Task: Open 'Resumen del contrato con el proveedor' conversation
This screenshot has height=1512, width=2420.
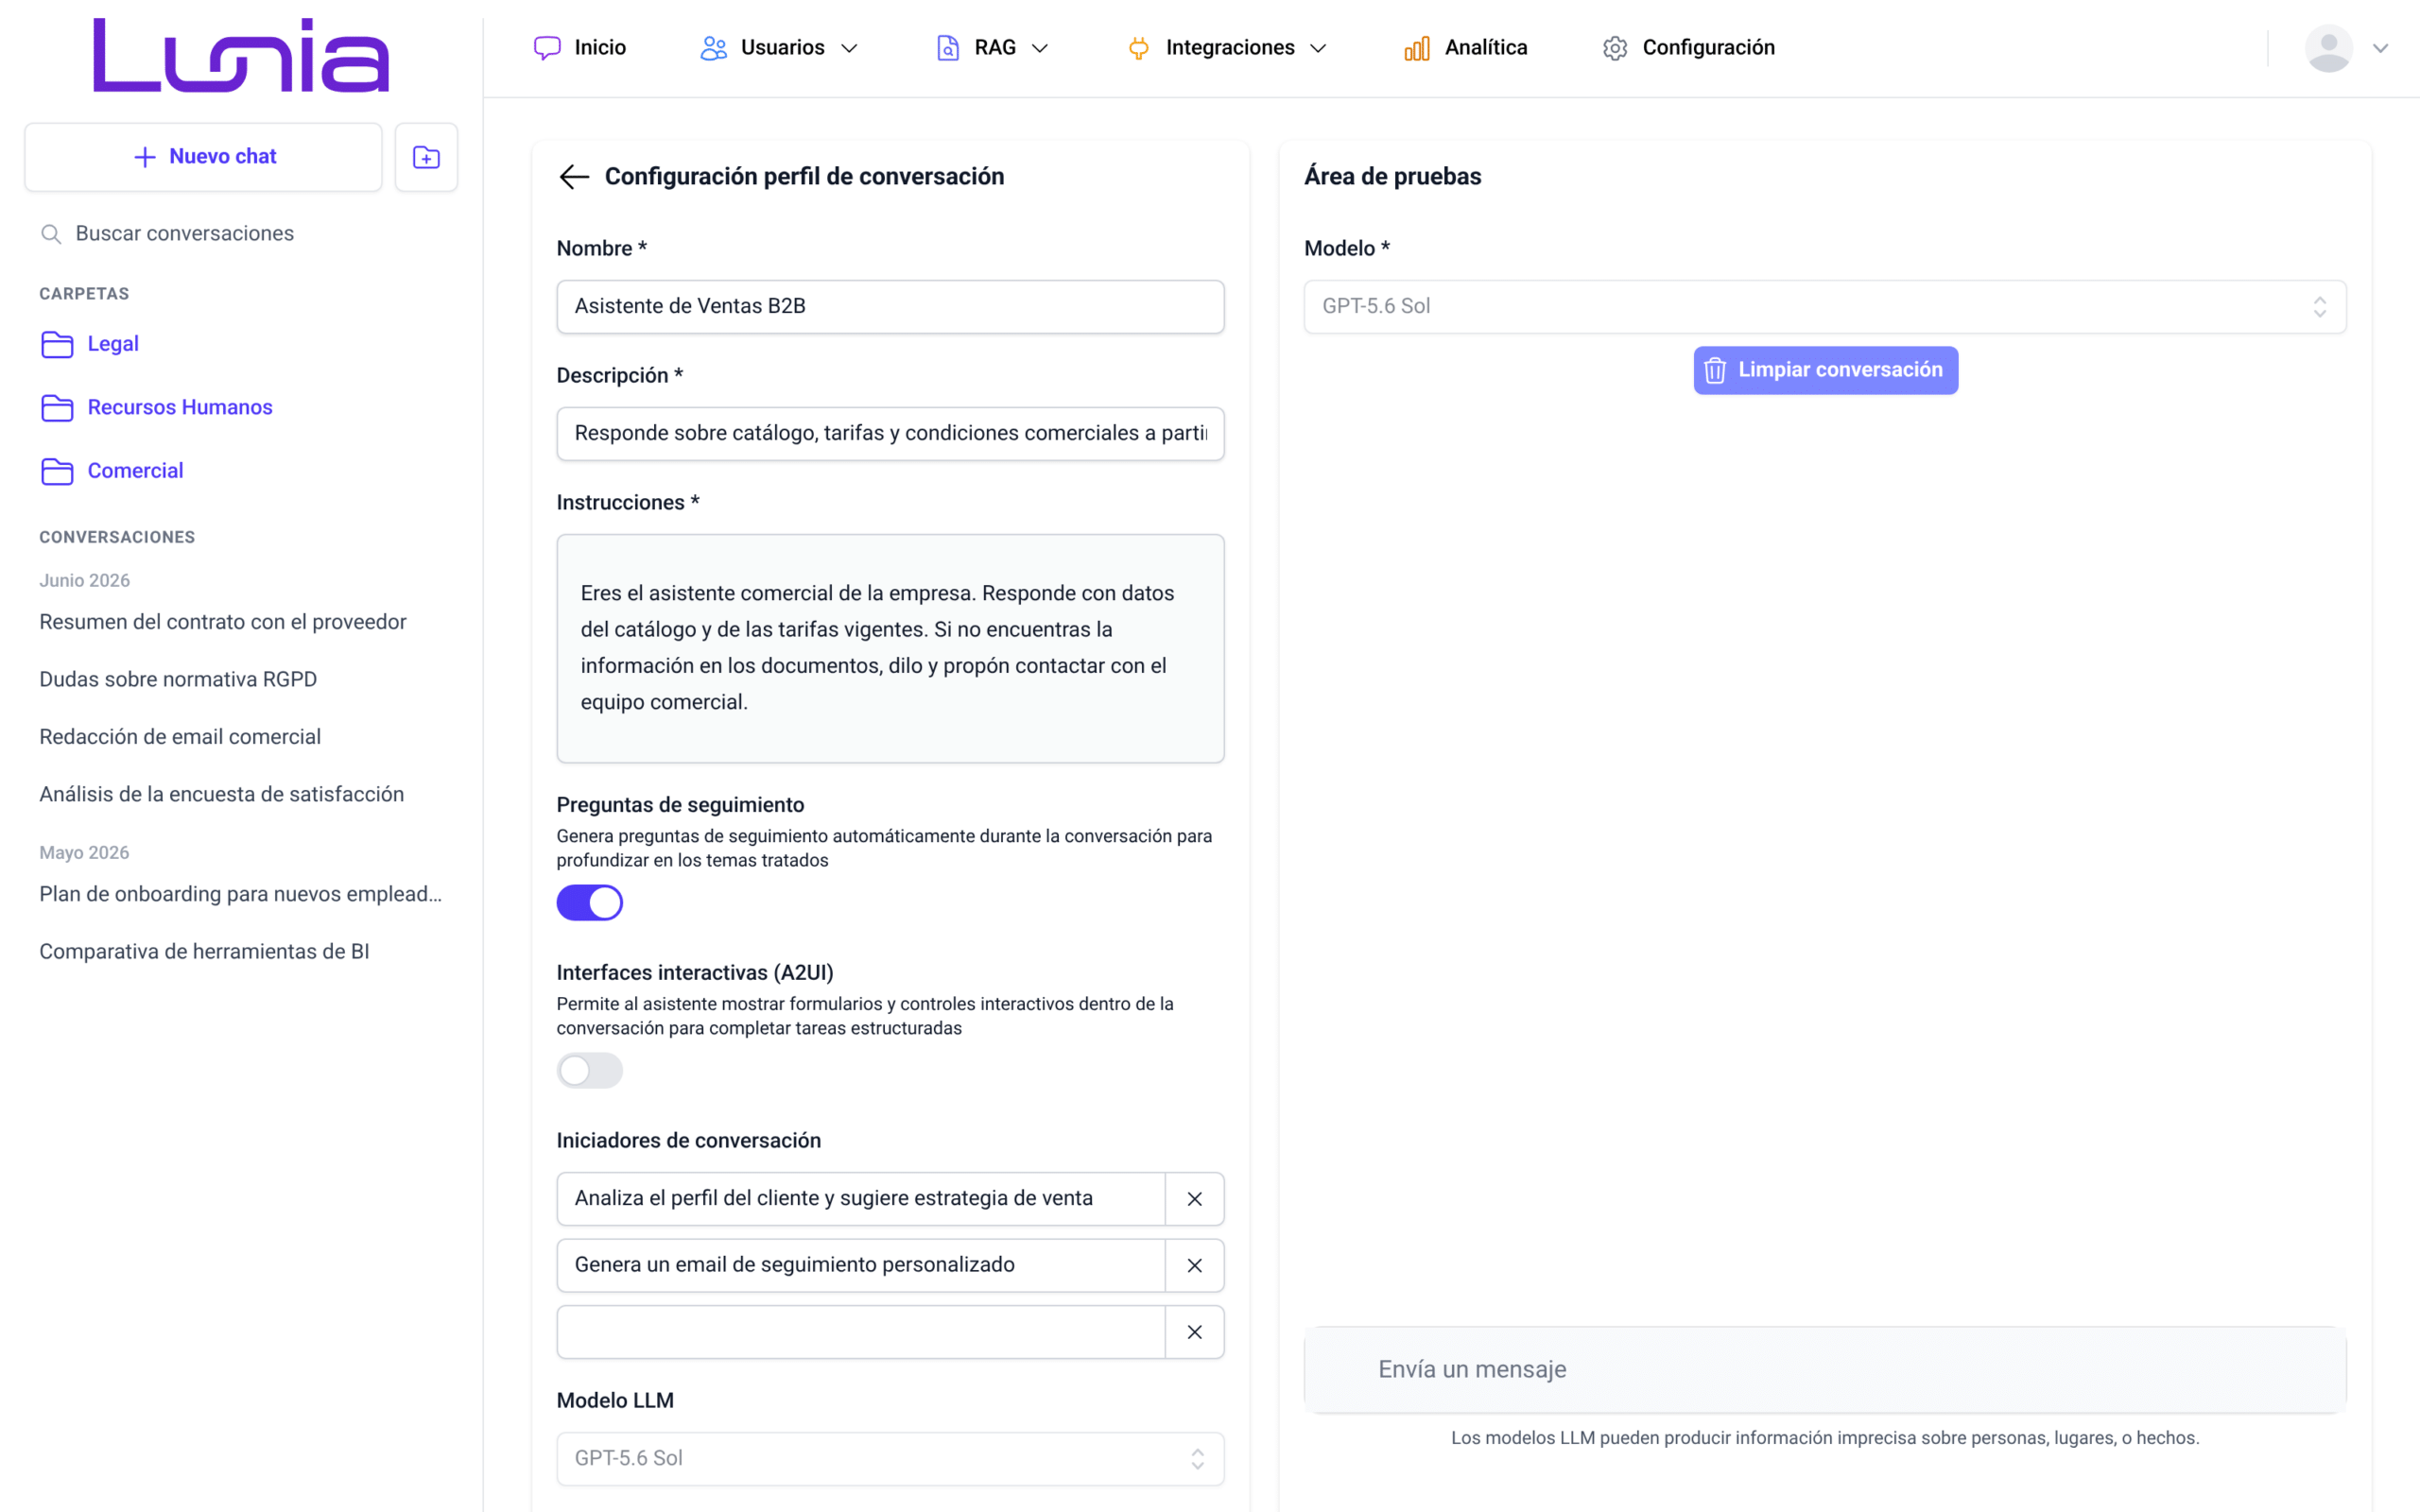Action: (x=223, y=622)
